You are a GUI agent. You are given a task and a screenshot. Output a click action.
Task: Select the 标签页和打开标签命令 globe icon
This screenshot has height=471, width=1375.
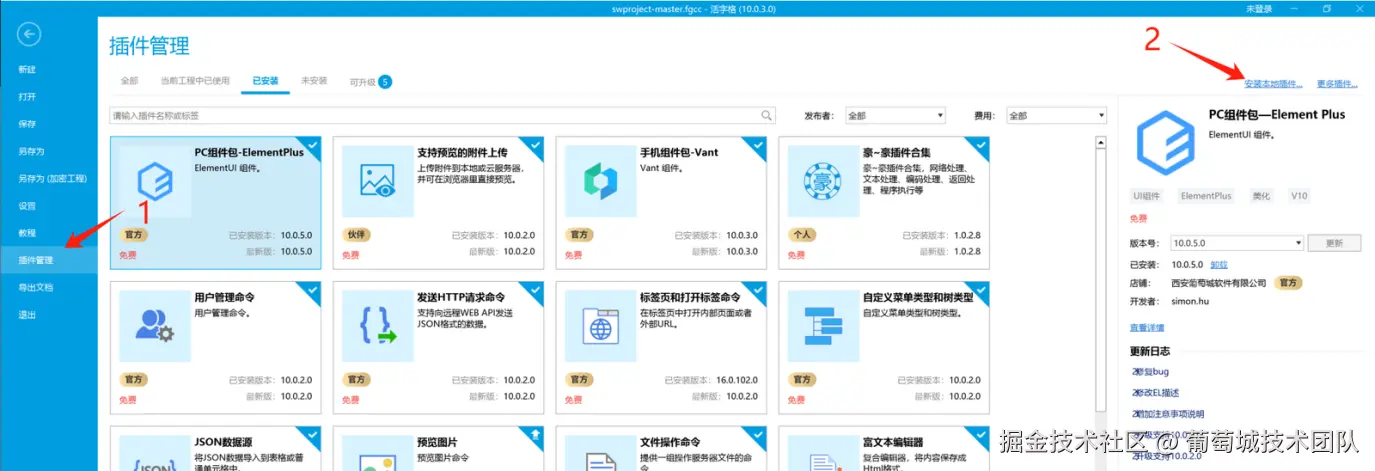pos(601,326)
